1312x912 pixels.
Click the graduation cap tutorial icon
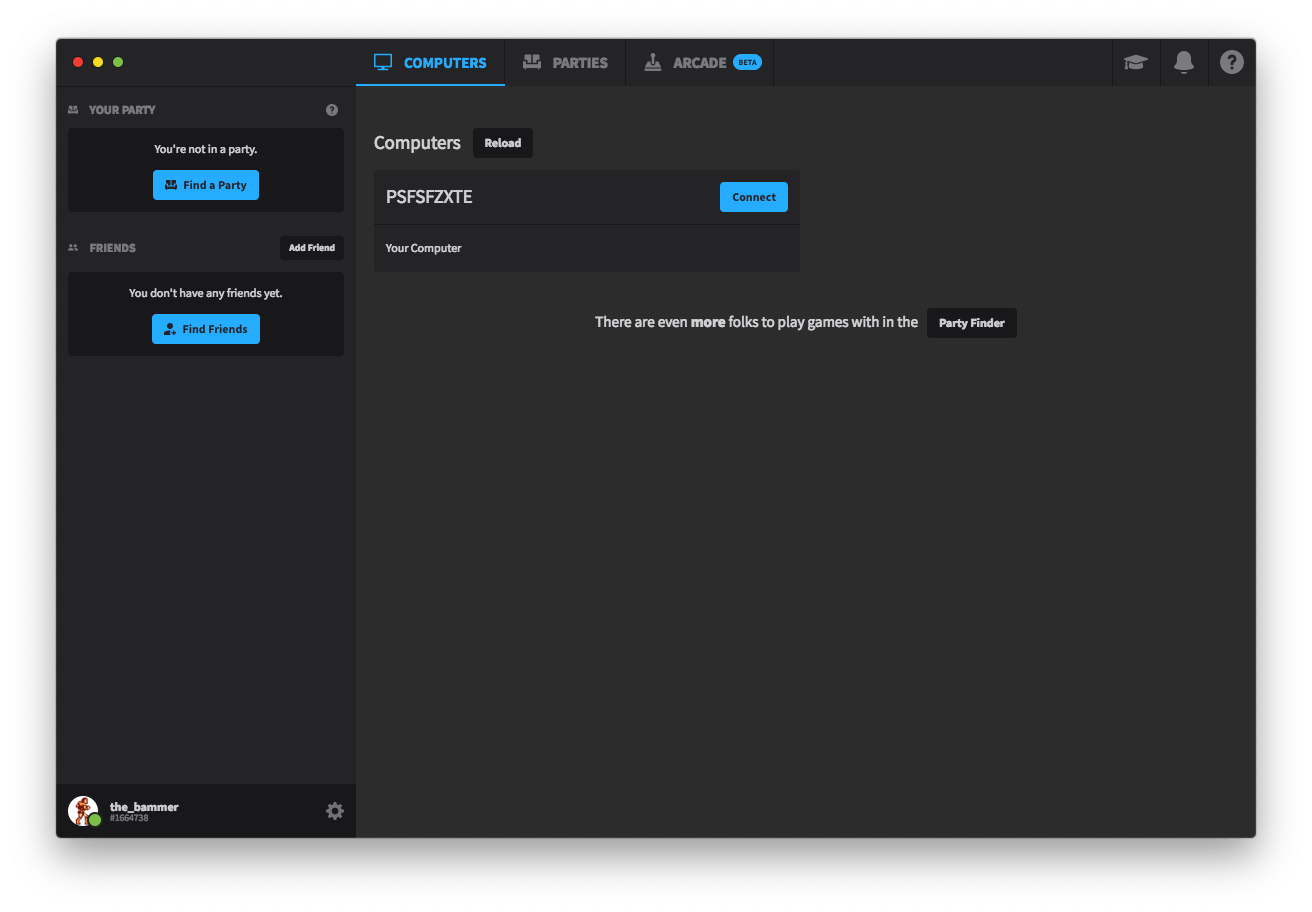click(1135, 62)
